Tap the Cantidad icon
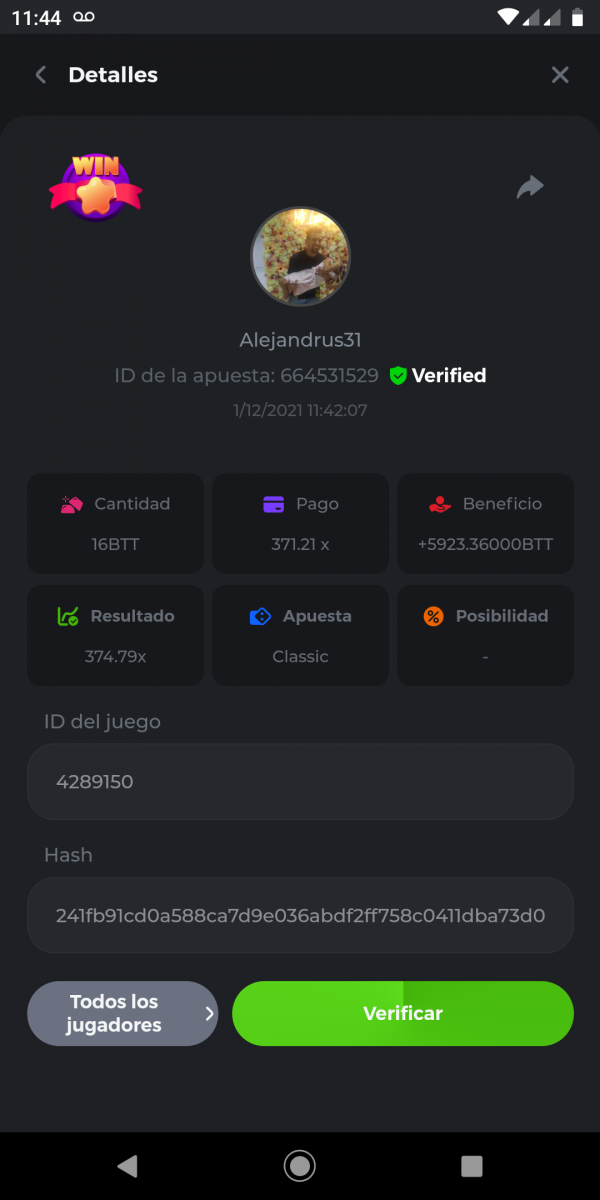This screenshot has height=1200, width=600. click(71, 505)
